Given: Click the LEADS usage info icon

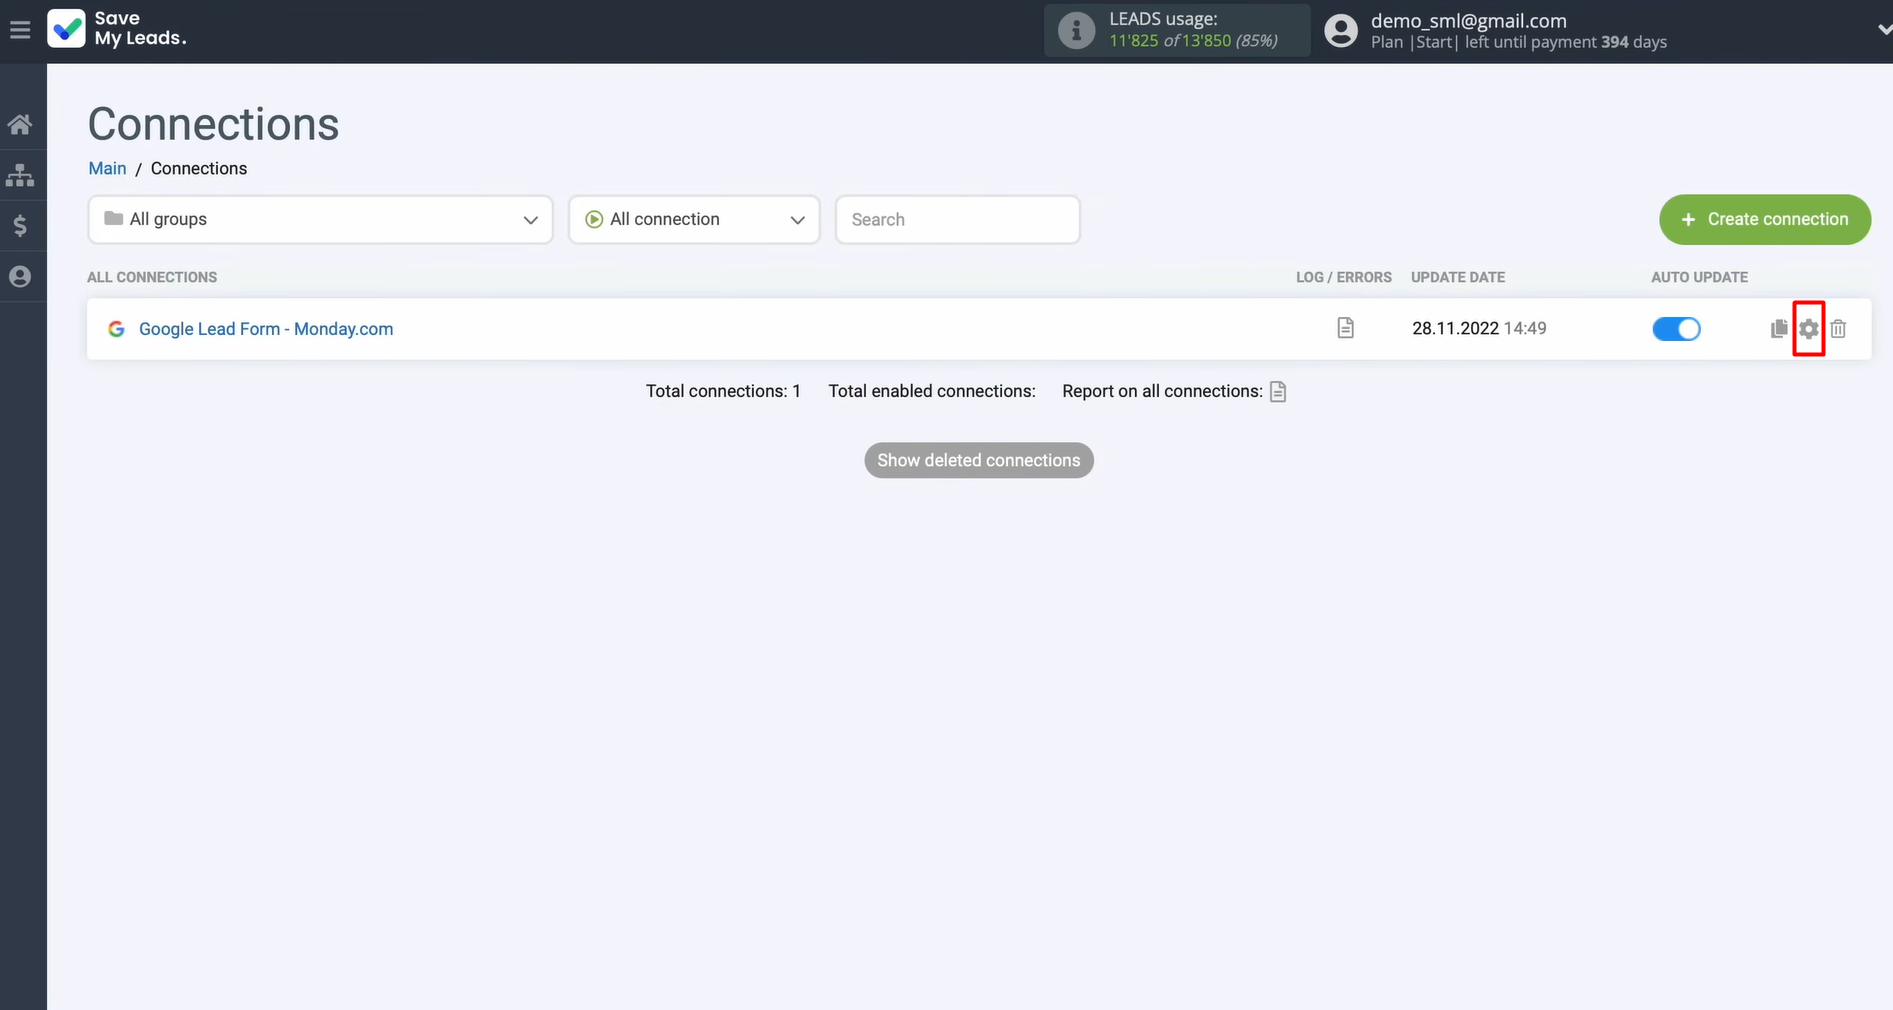Looking at the screenshot, I should [x=1076, y=30].
